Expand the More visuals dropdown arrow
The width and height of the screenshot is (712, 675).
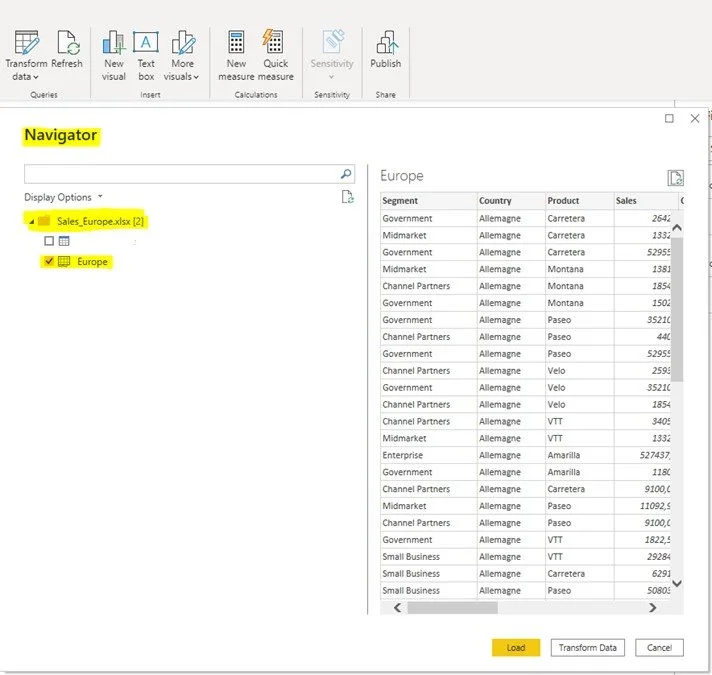[196, 77]
